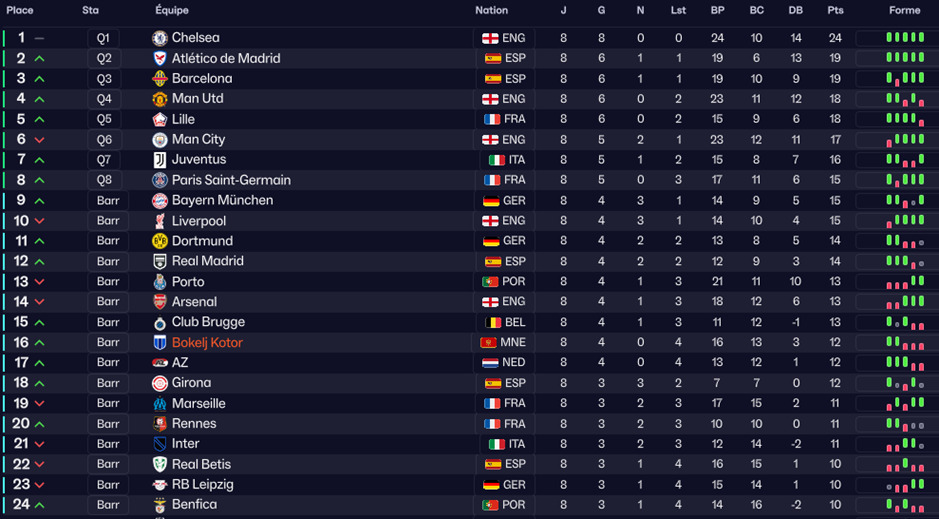Image resolution: width=939 pixels, height=519 pixels.
Task: Click the Belgium flag for Club Brugge
Action: coord(492,323)
